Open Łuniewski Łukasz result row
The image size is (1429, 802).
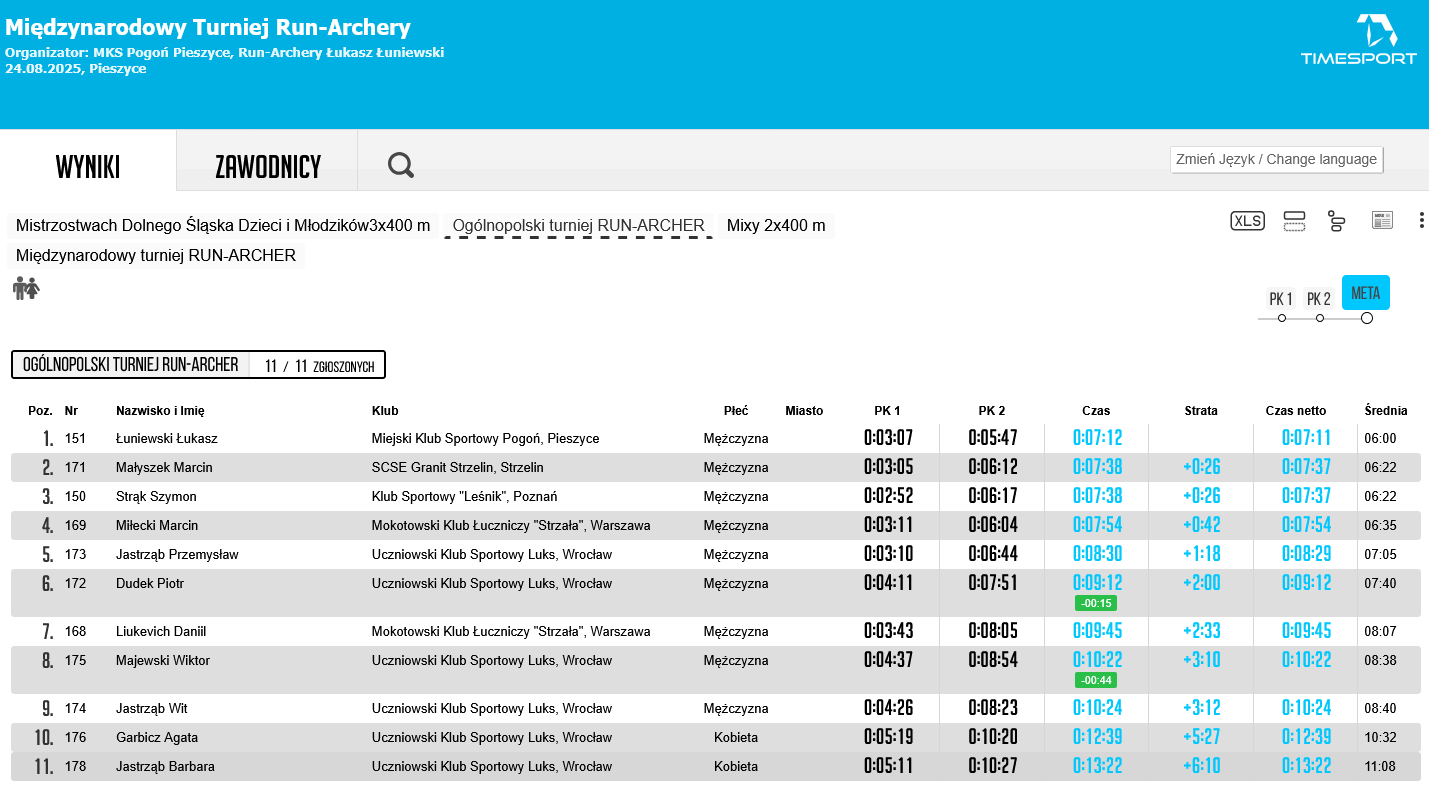point(167,438)
